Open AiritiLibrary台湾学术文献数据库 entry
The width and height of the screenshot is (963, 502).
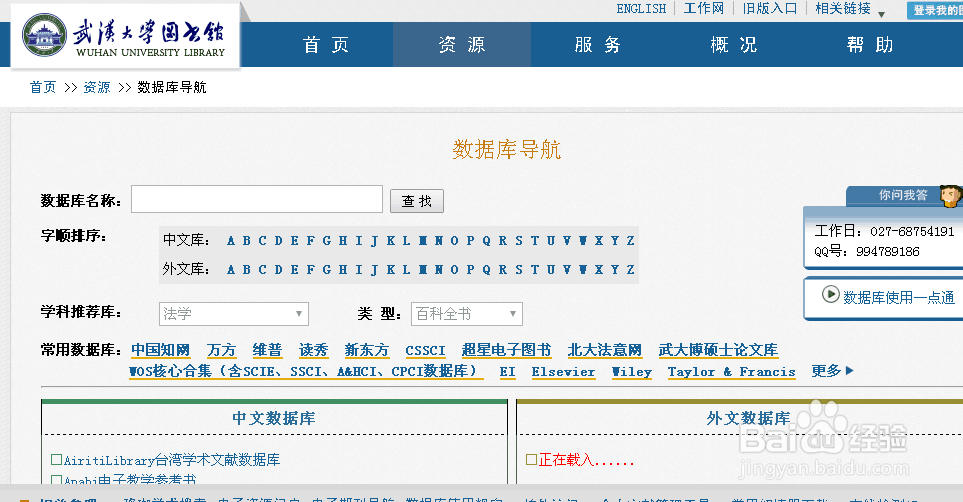[172, 460]
